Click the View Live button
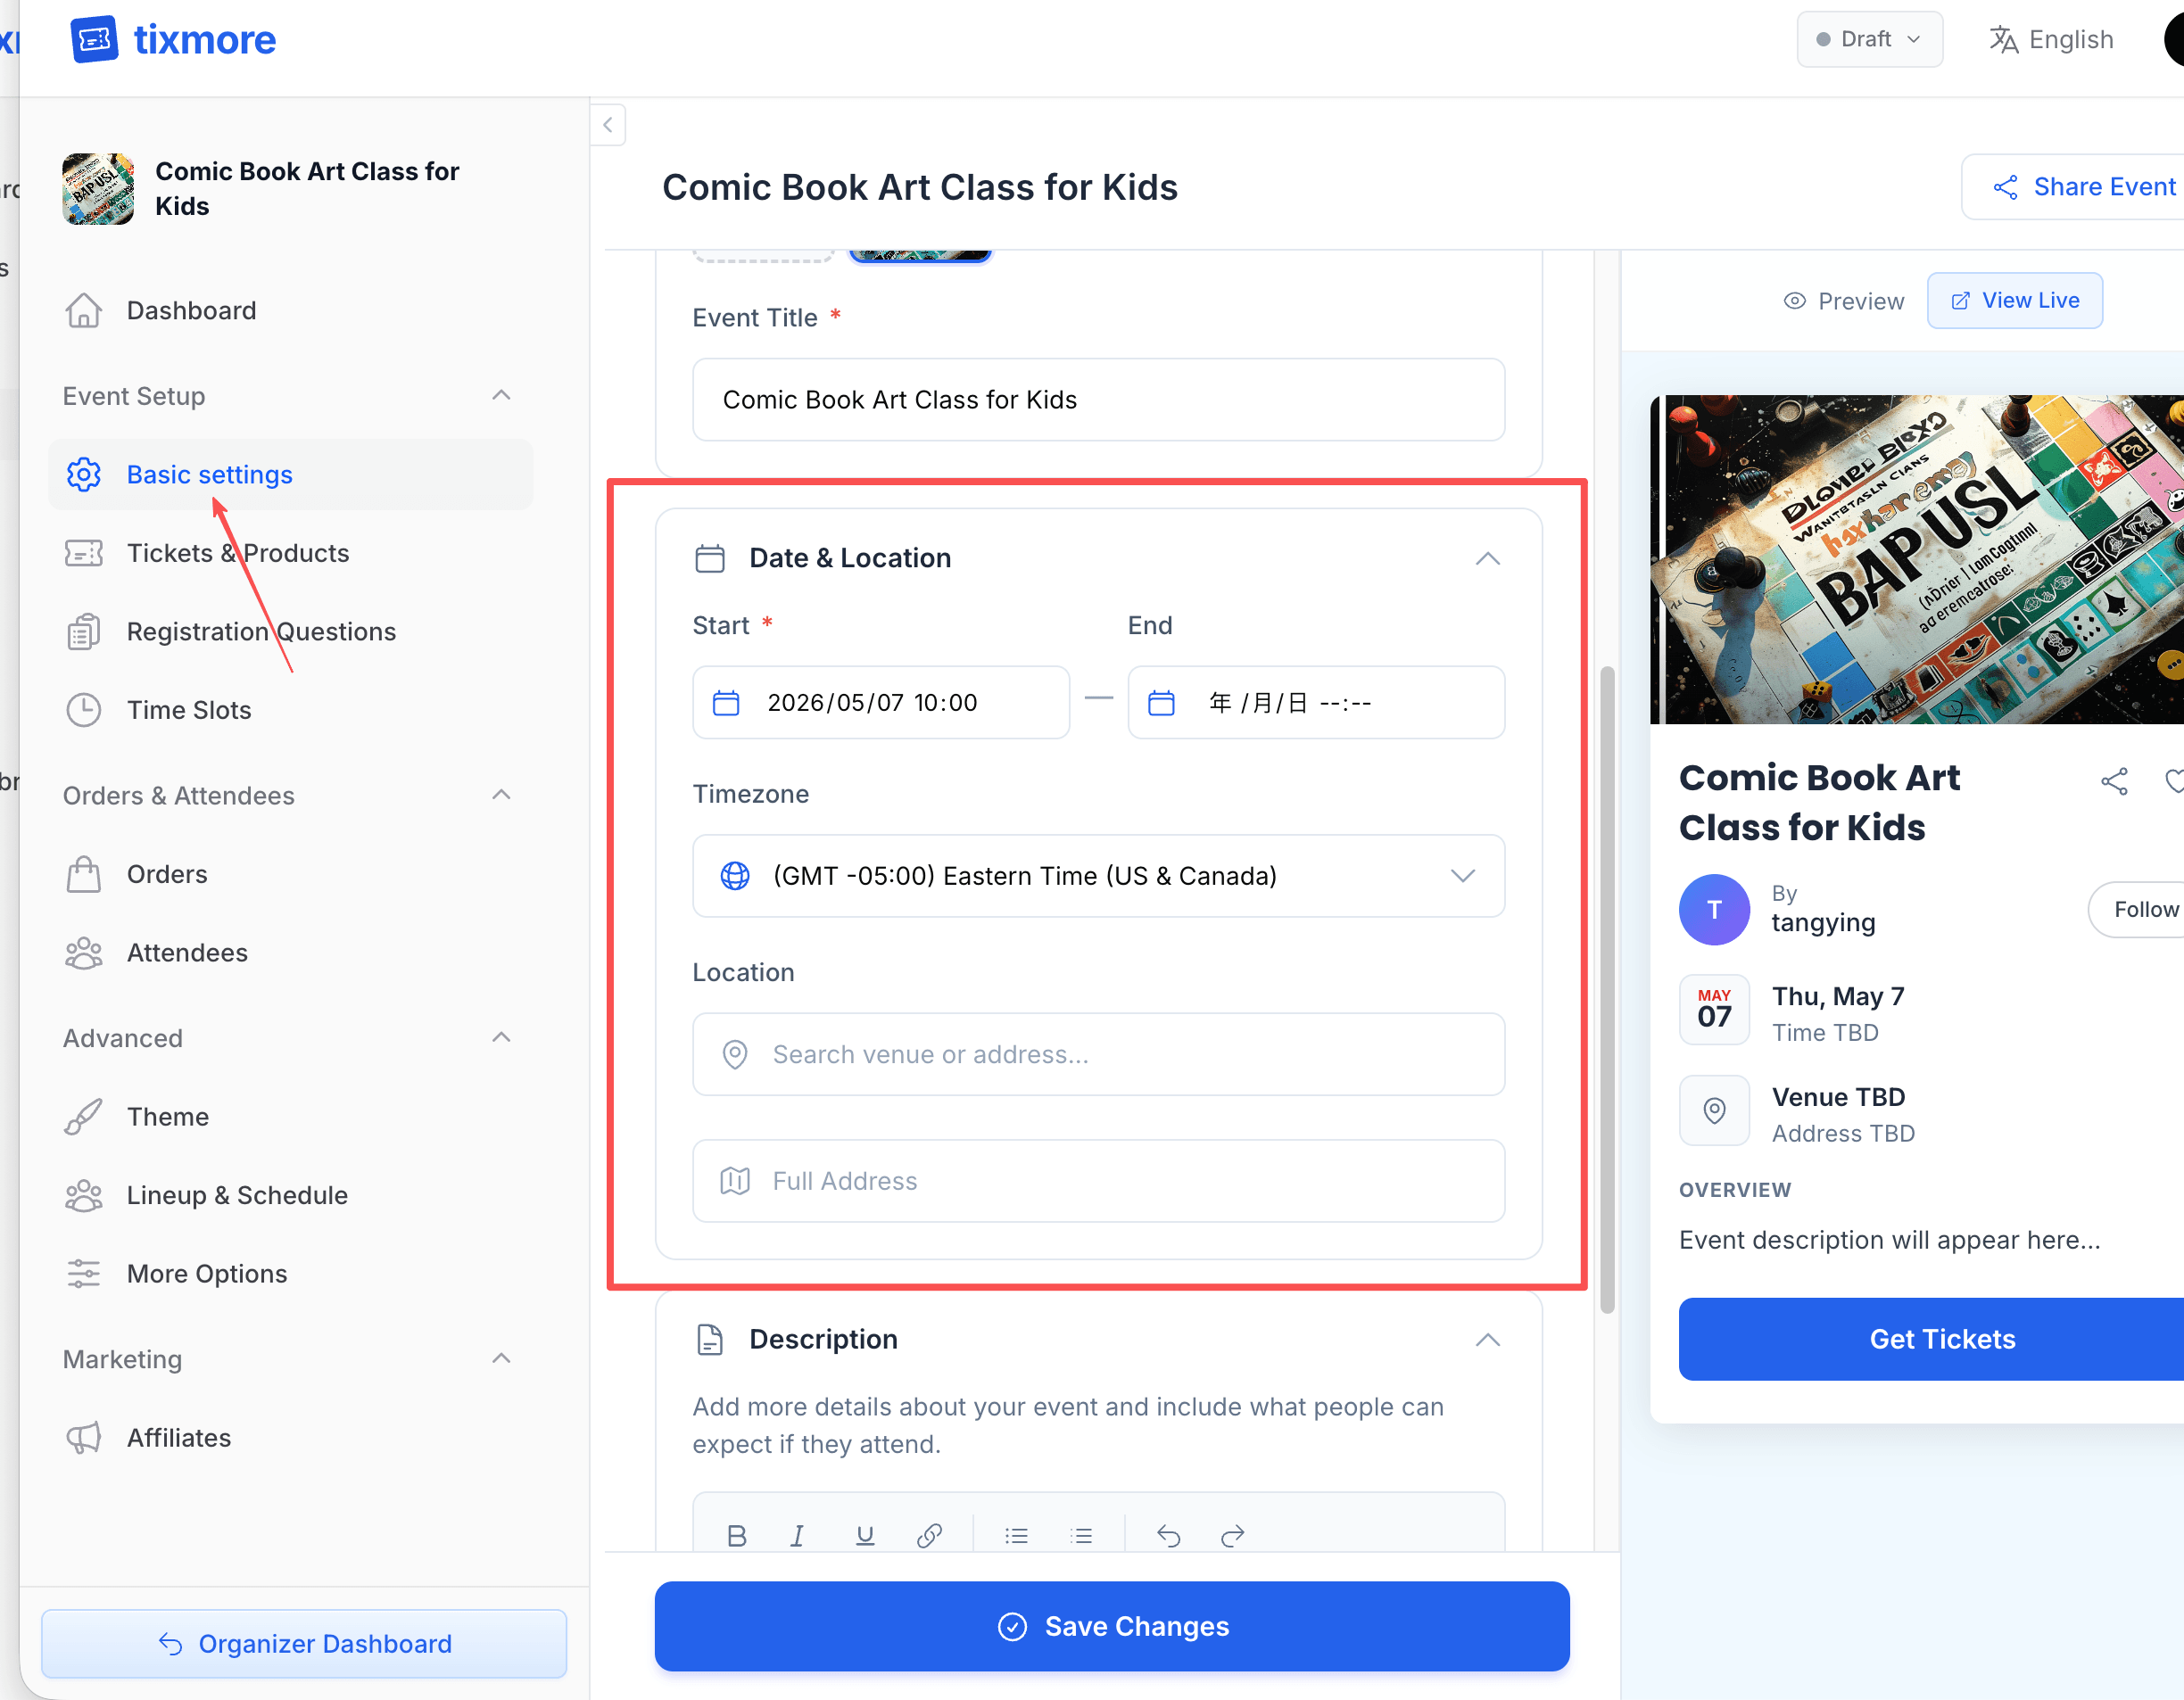Screen dimensions: 2184x1700 [x=2014, y=301]
